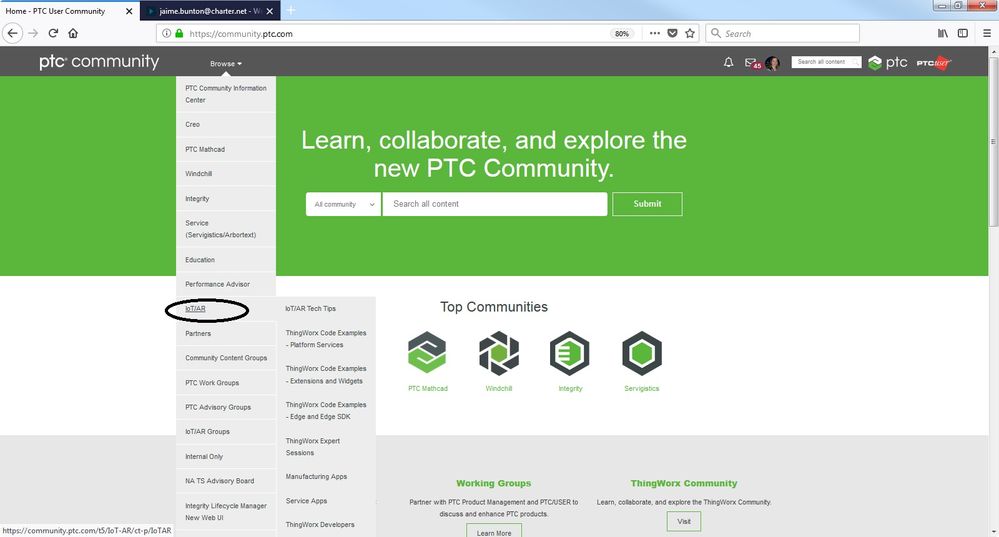This screenshot has height=537, width=999.
Task: Select Performance Advisor menu item
Action: click(x=226, y=284)
